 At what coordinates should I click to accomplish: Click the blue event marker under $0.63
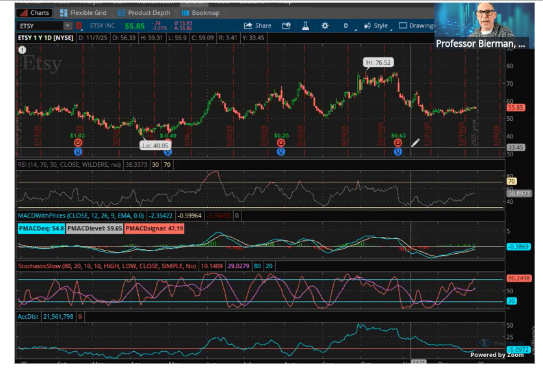(398, 151)
